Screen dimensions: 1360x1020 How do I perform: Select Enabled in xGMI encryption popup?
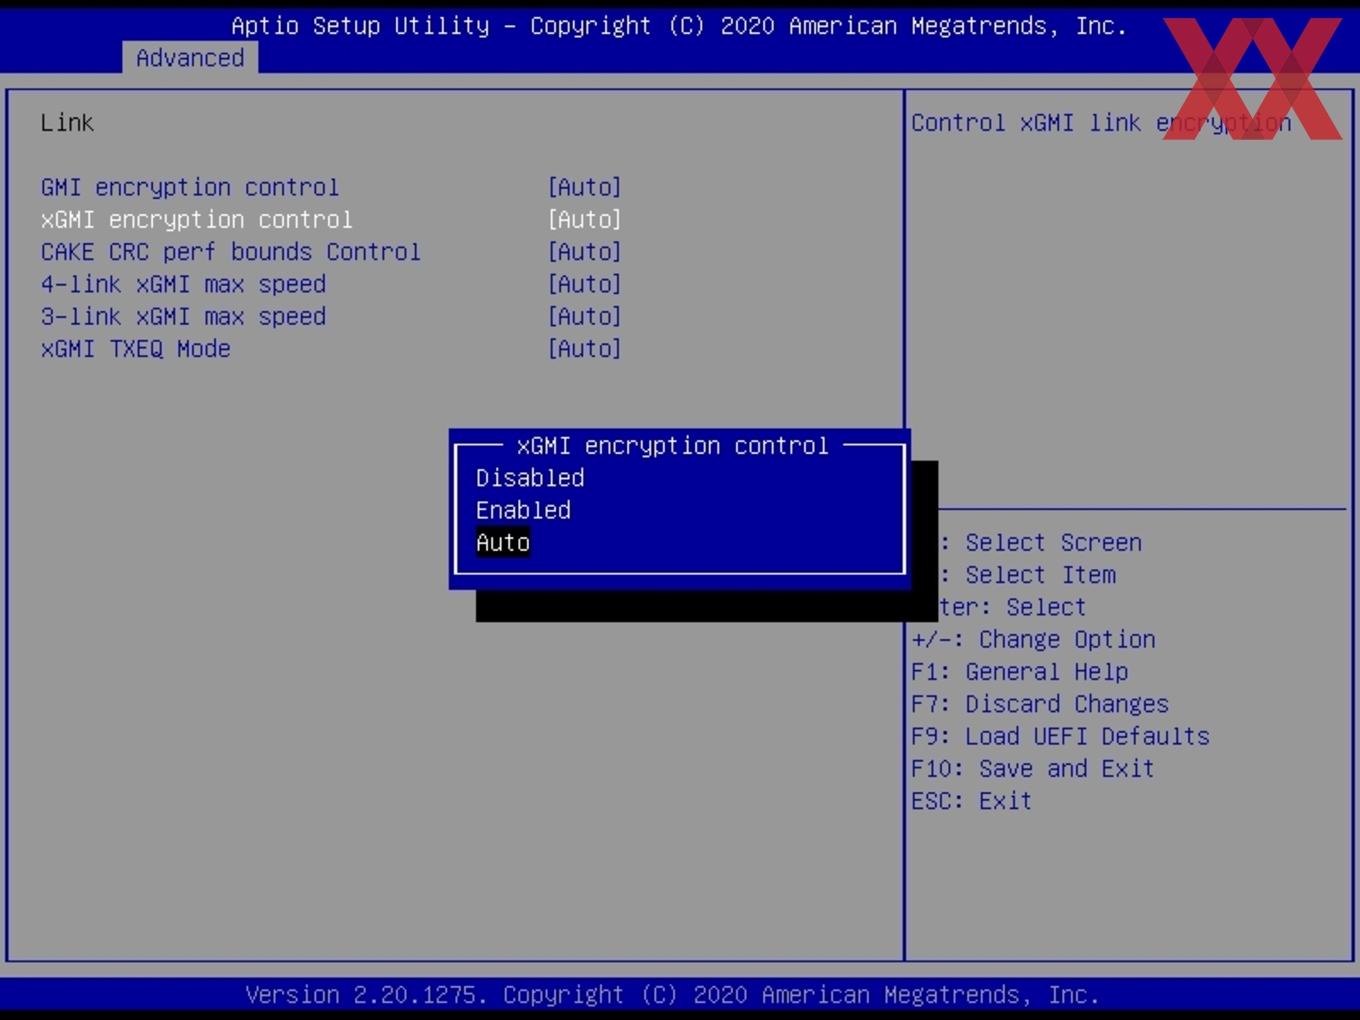coord(523,510)
